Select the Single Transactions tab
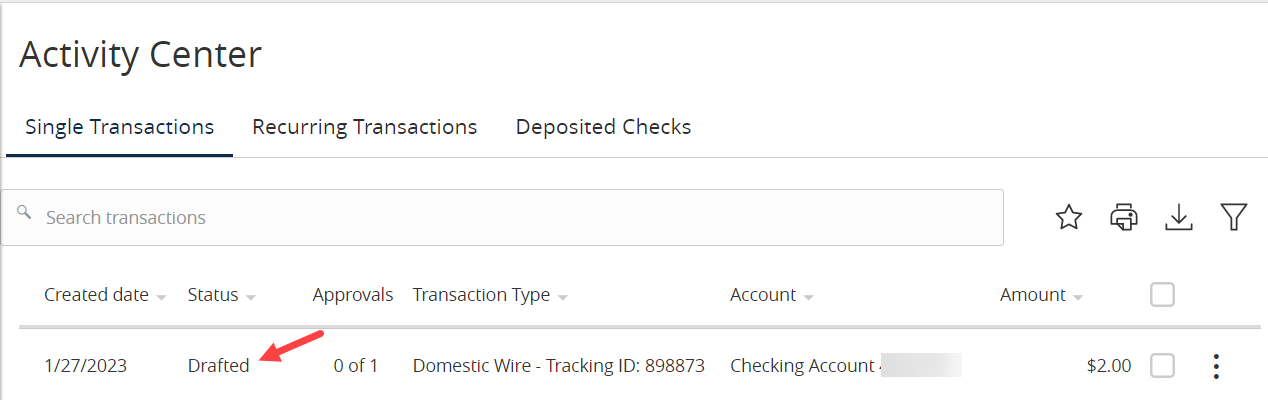The height and width of the screenshot is (400, 1268). [120, 127]
